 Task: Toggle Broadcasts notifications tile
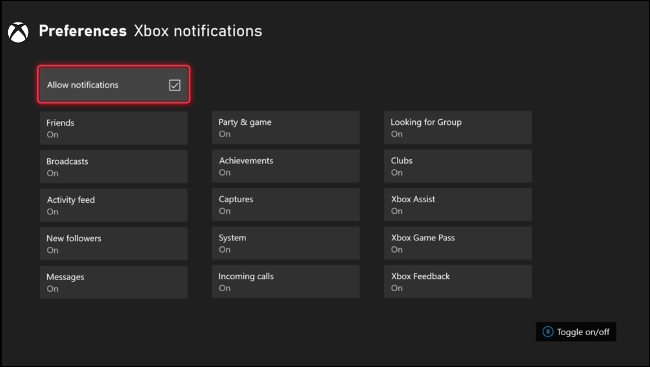[x=114, y=167]
